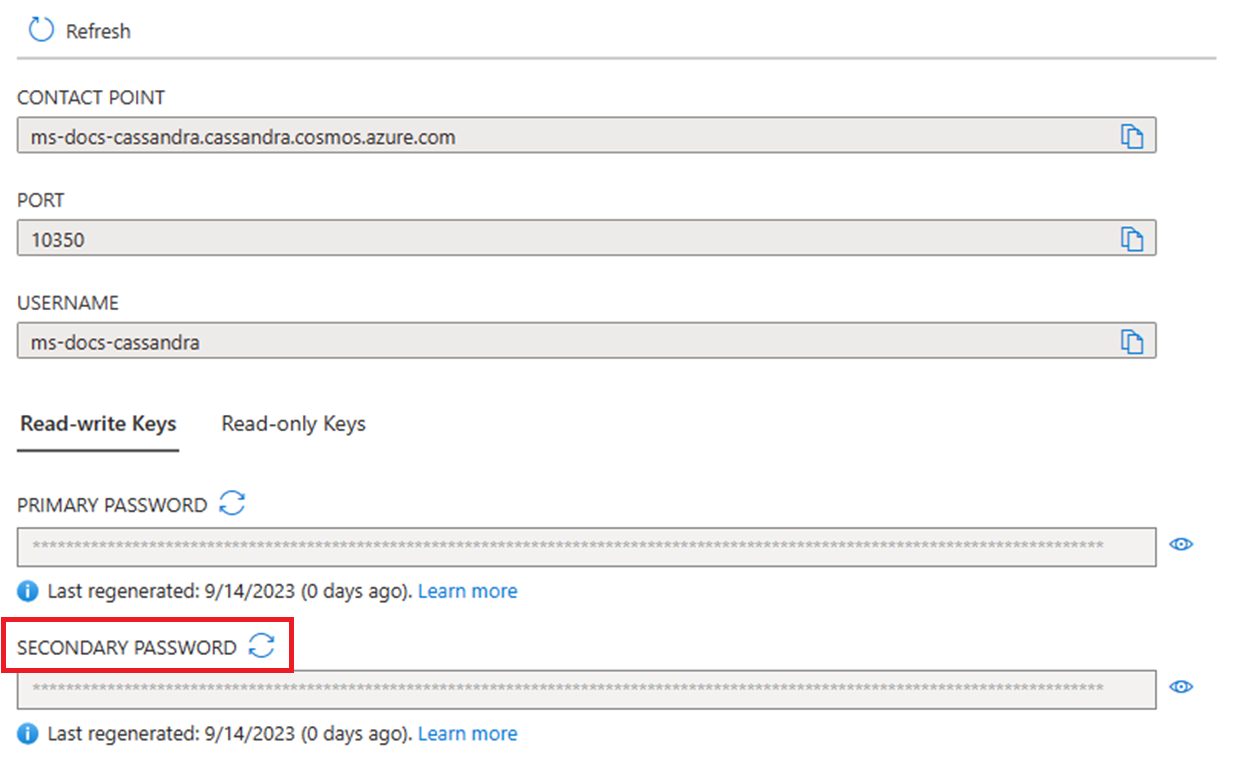Image resolution: width=1238 pixels, height=771 pixels.
Task: Select the Read-write Keys tab
Action: pyautogui.click(x=98, y=424)
